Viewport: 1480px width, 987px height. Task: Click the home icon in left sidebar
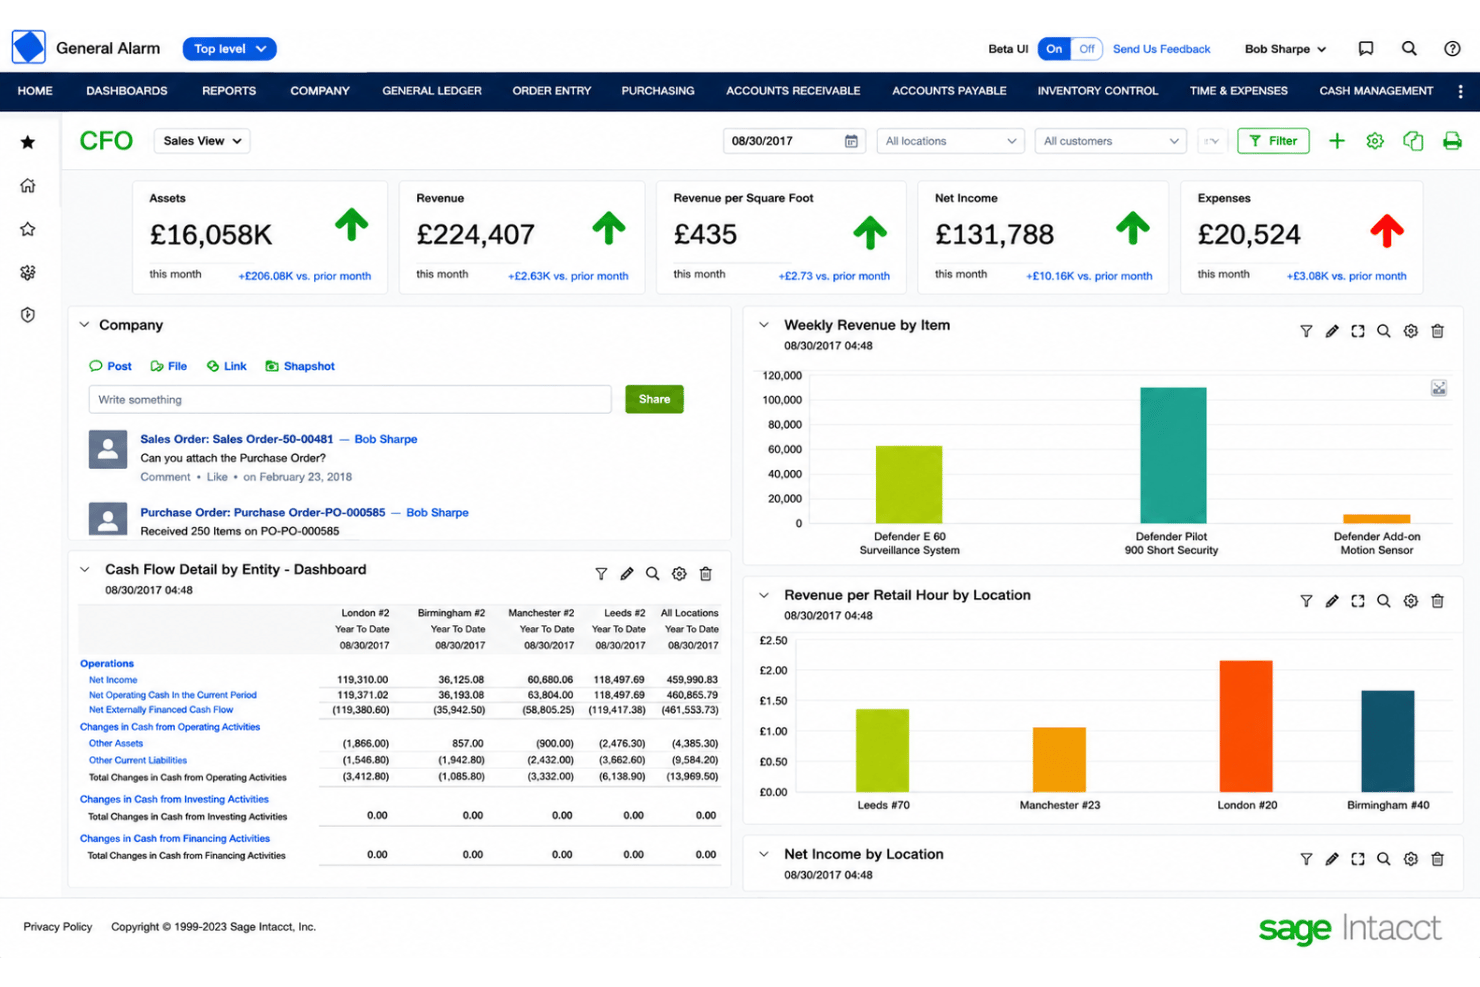tap(28, 185)
